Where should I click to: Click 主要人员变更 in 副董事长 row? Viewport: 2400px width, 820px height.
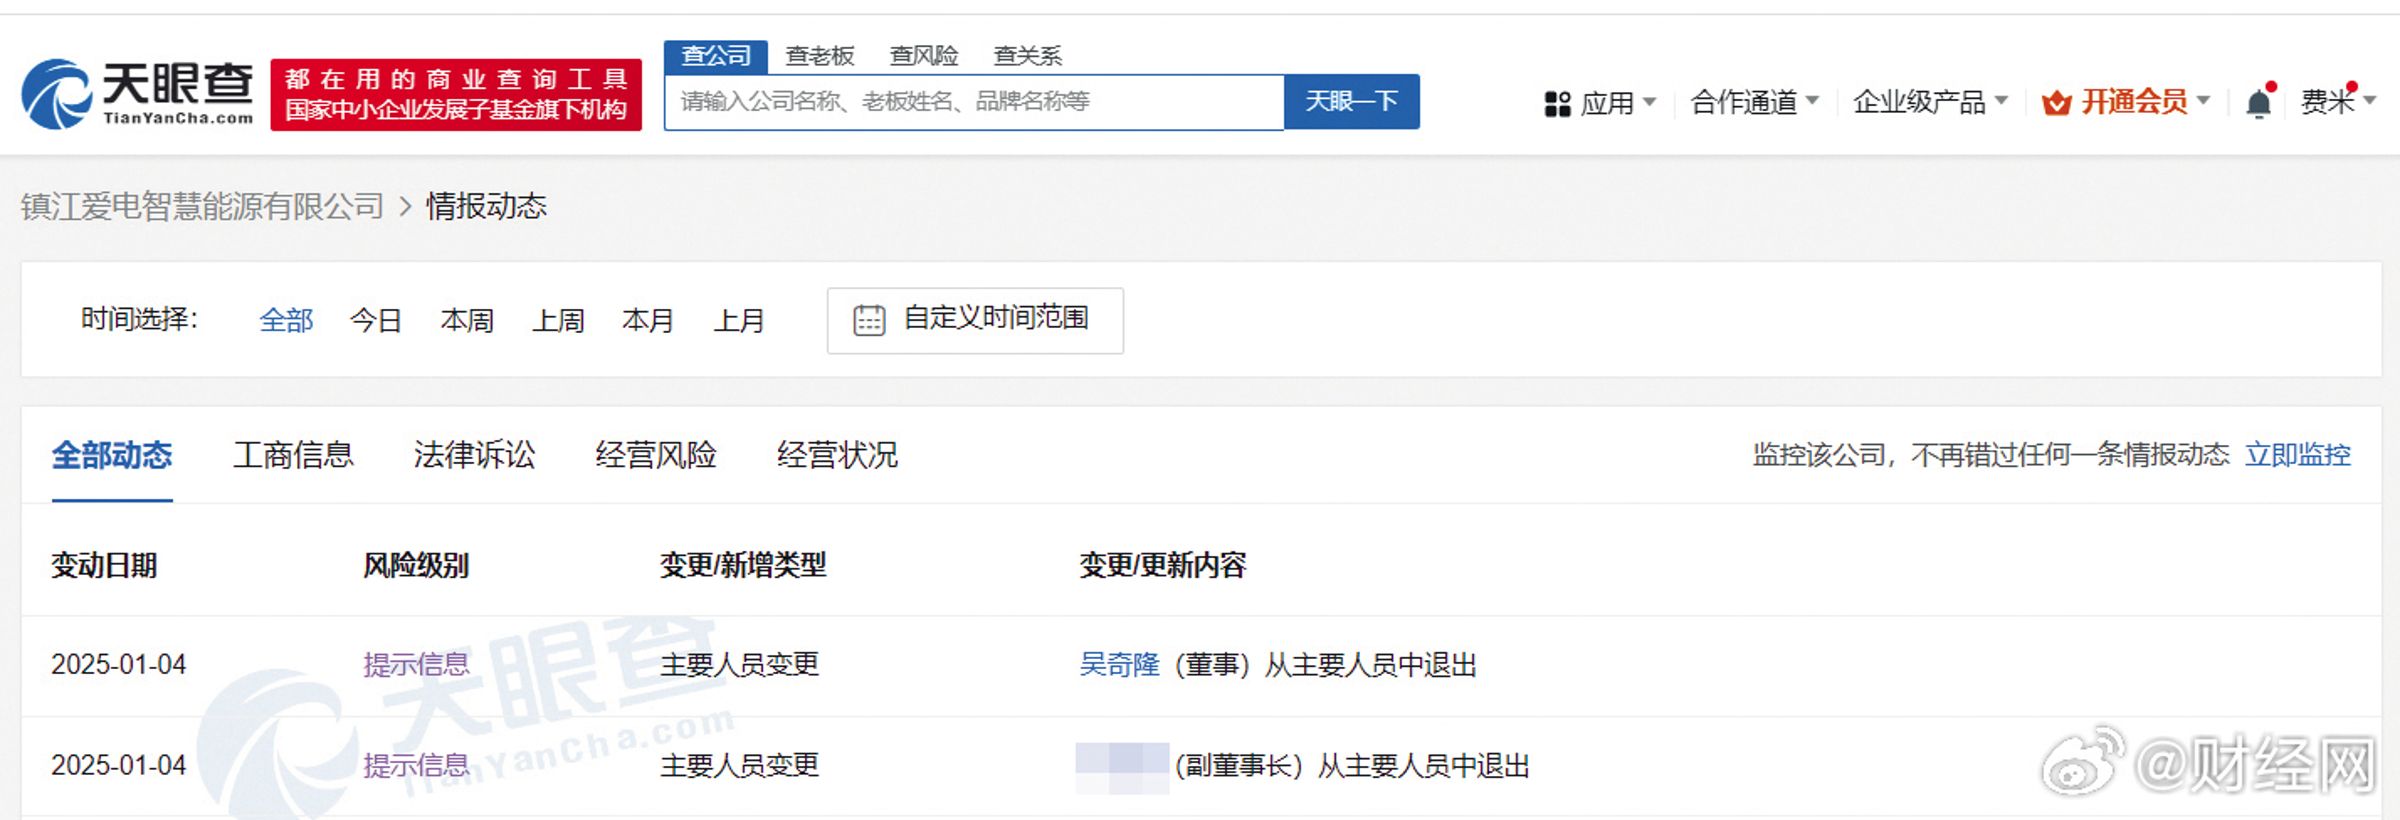coord(740,766)
